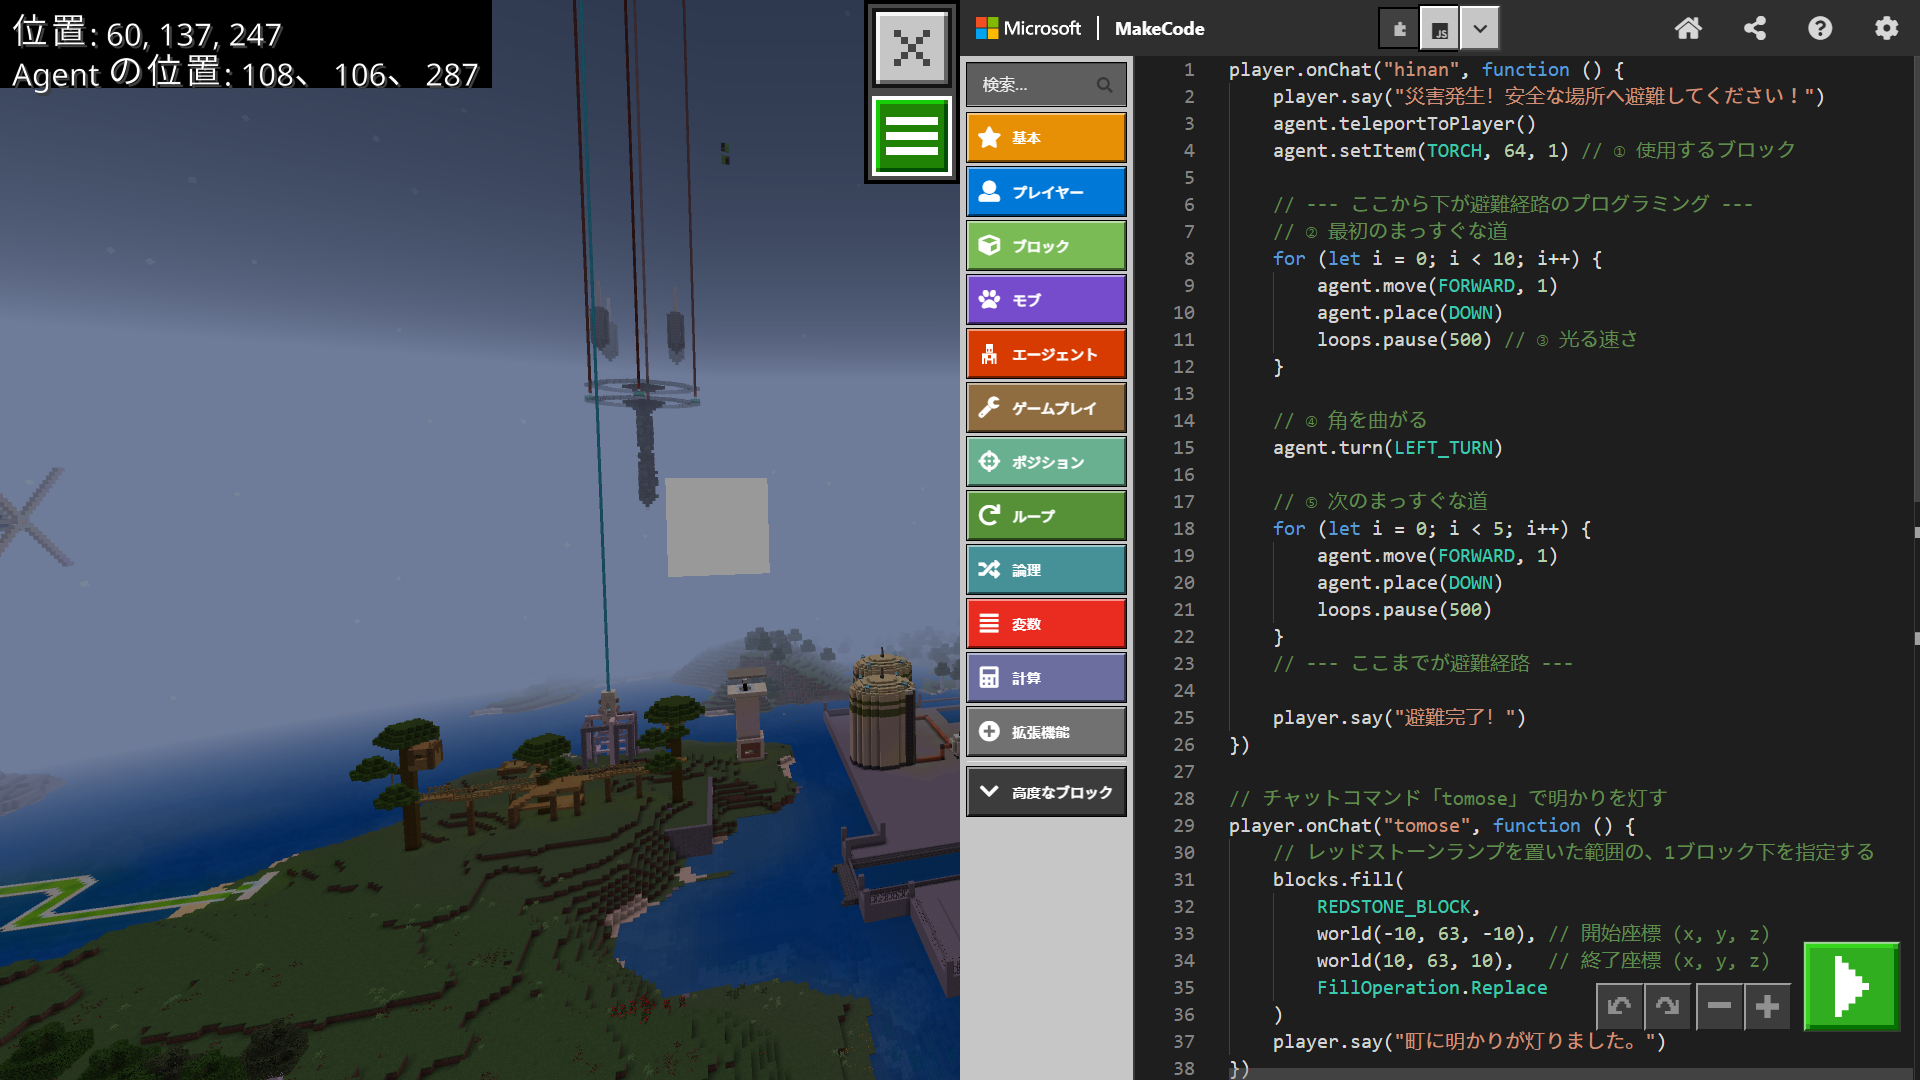Click 'loops.pause(500)' on line 21

tap(1404, 609)
